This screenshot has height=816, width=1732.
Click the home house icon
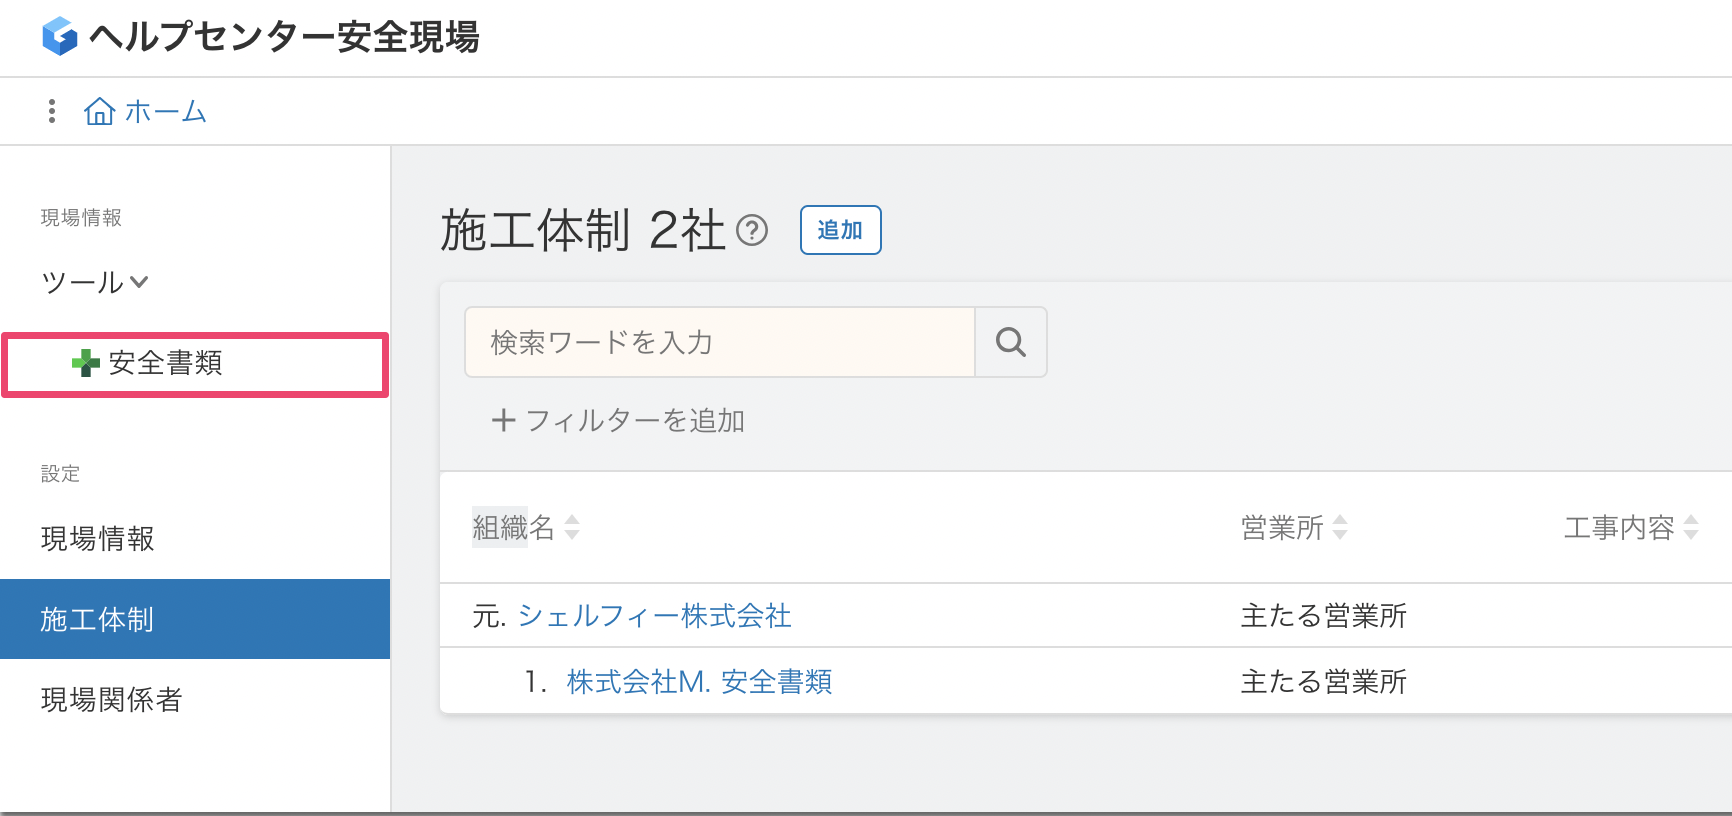(x=99, y=111)
